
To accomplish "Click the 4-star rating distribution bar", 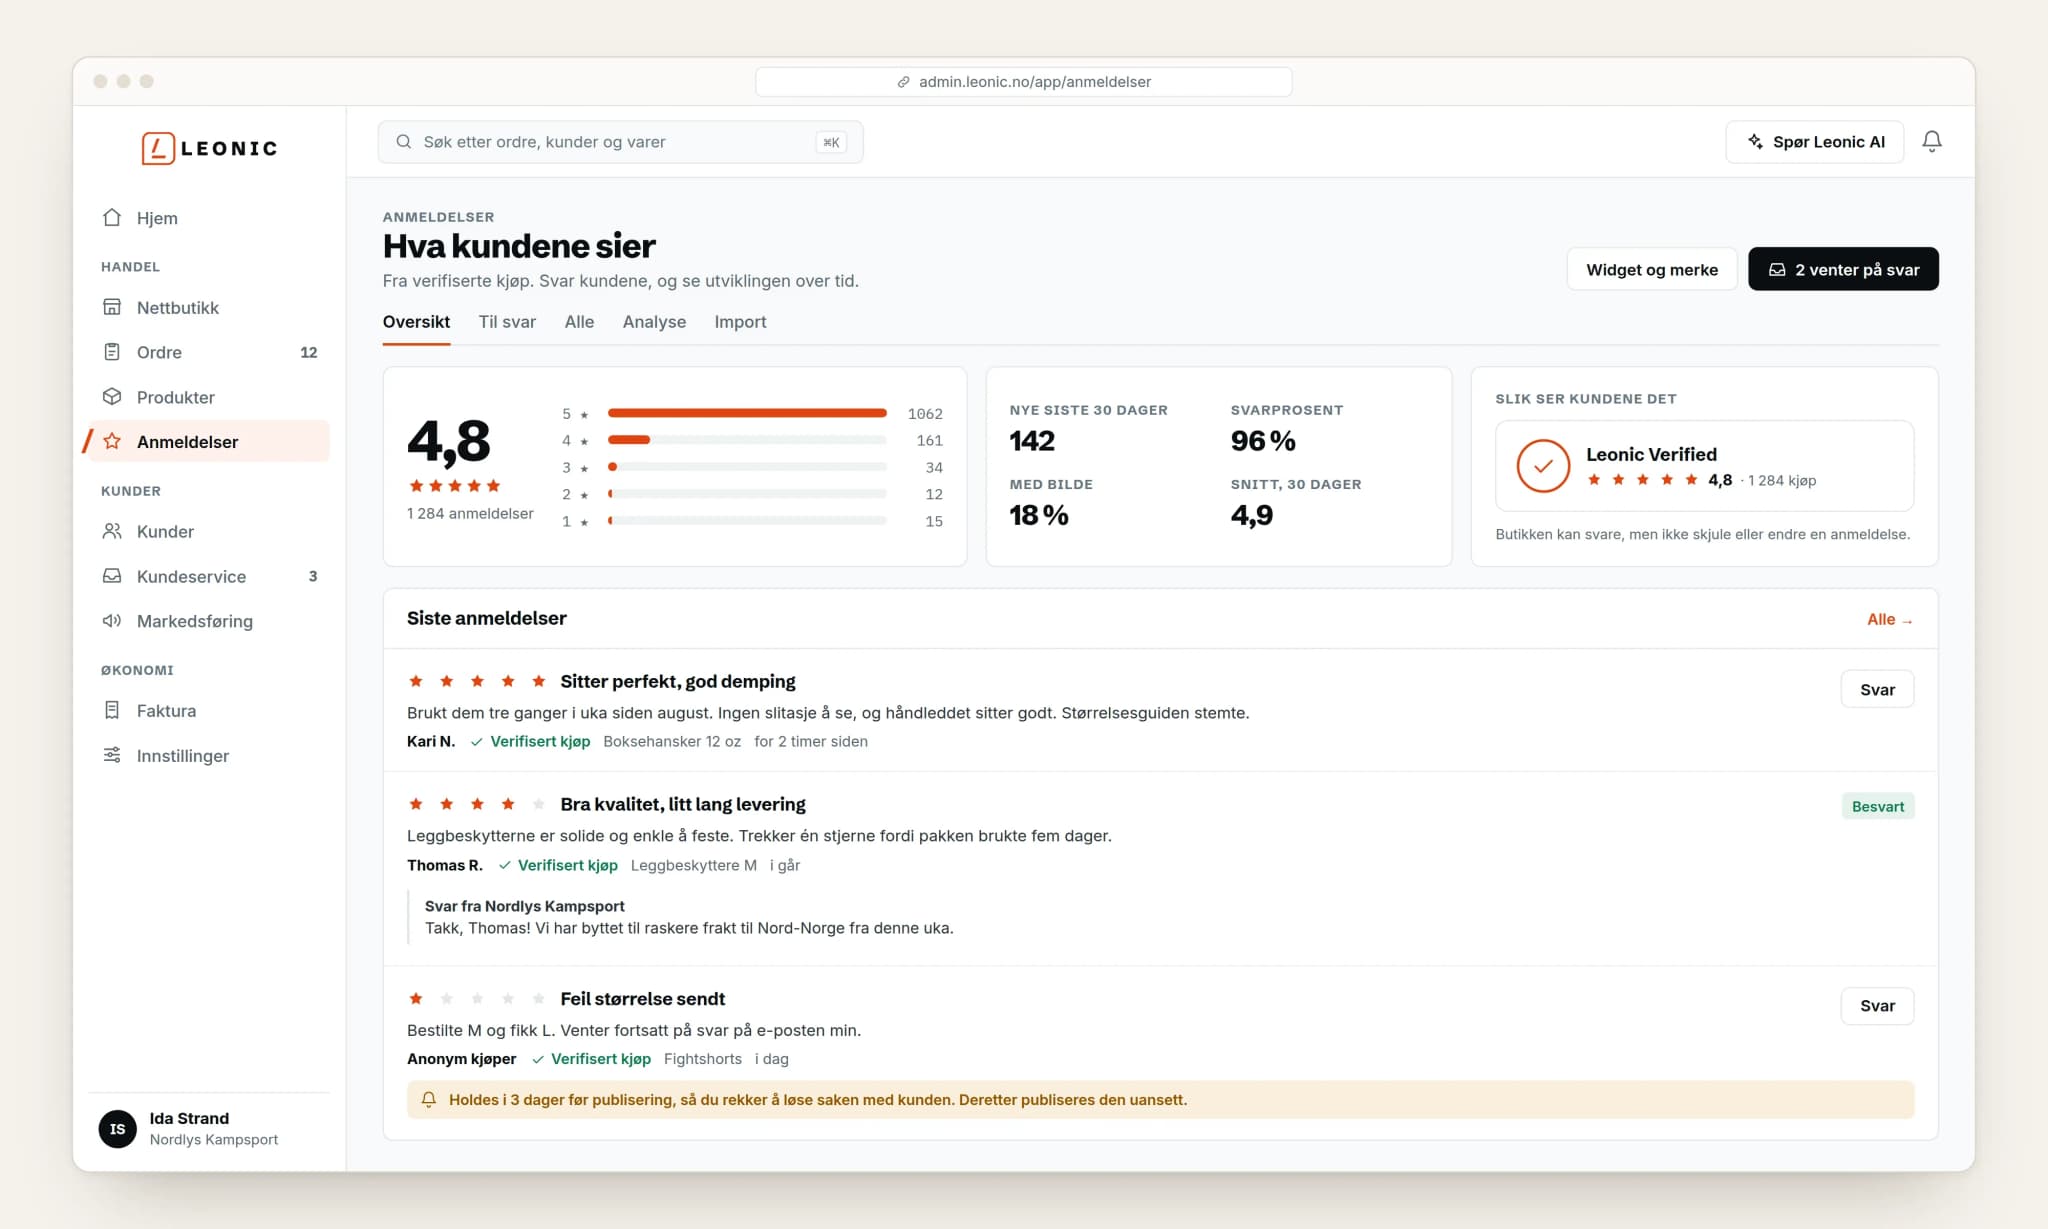I will (x=747, y=440).
